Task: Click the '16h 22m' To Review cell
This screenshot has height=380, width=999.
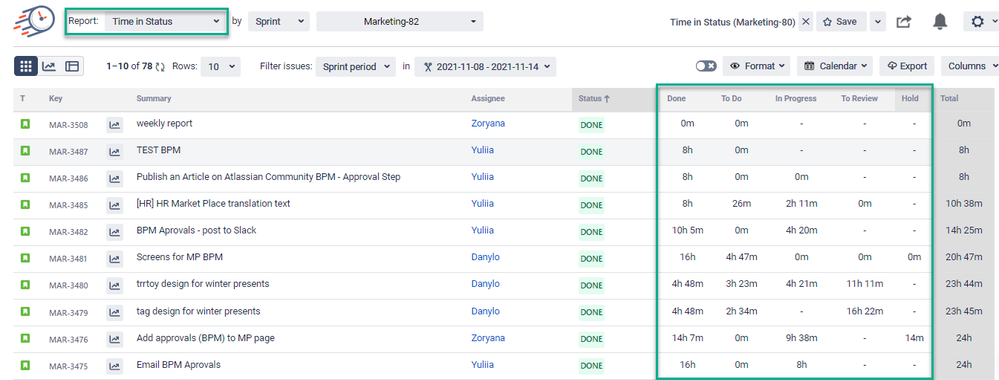Action: [865, 311]
